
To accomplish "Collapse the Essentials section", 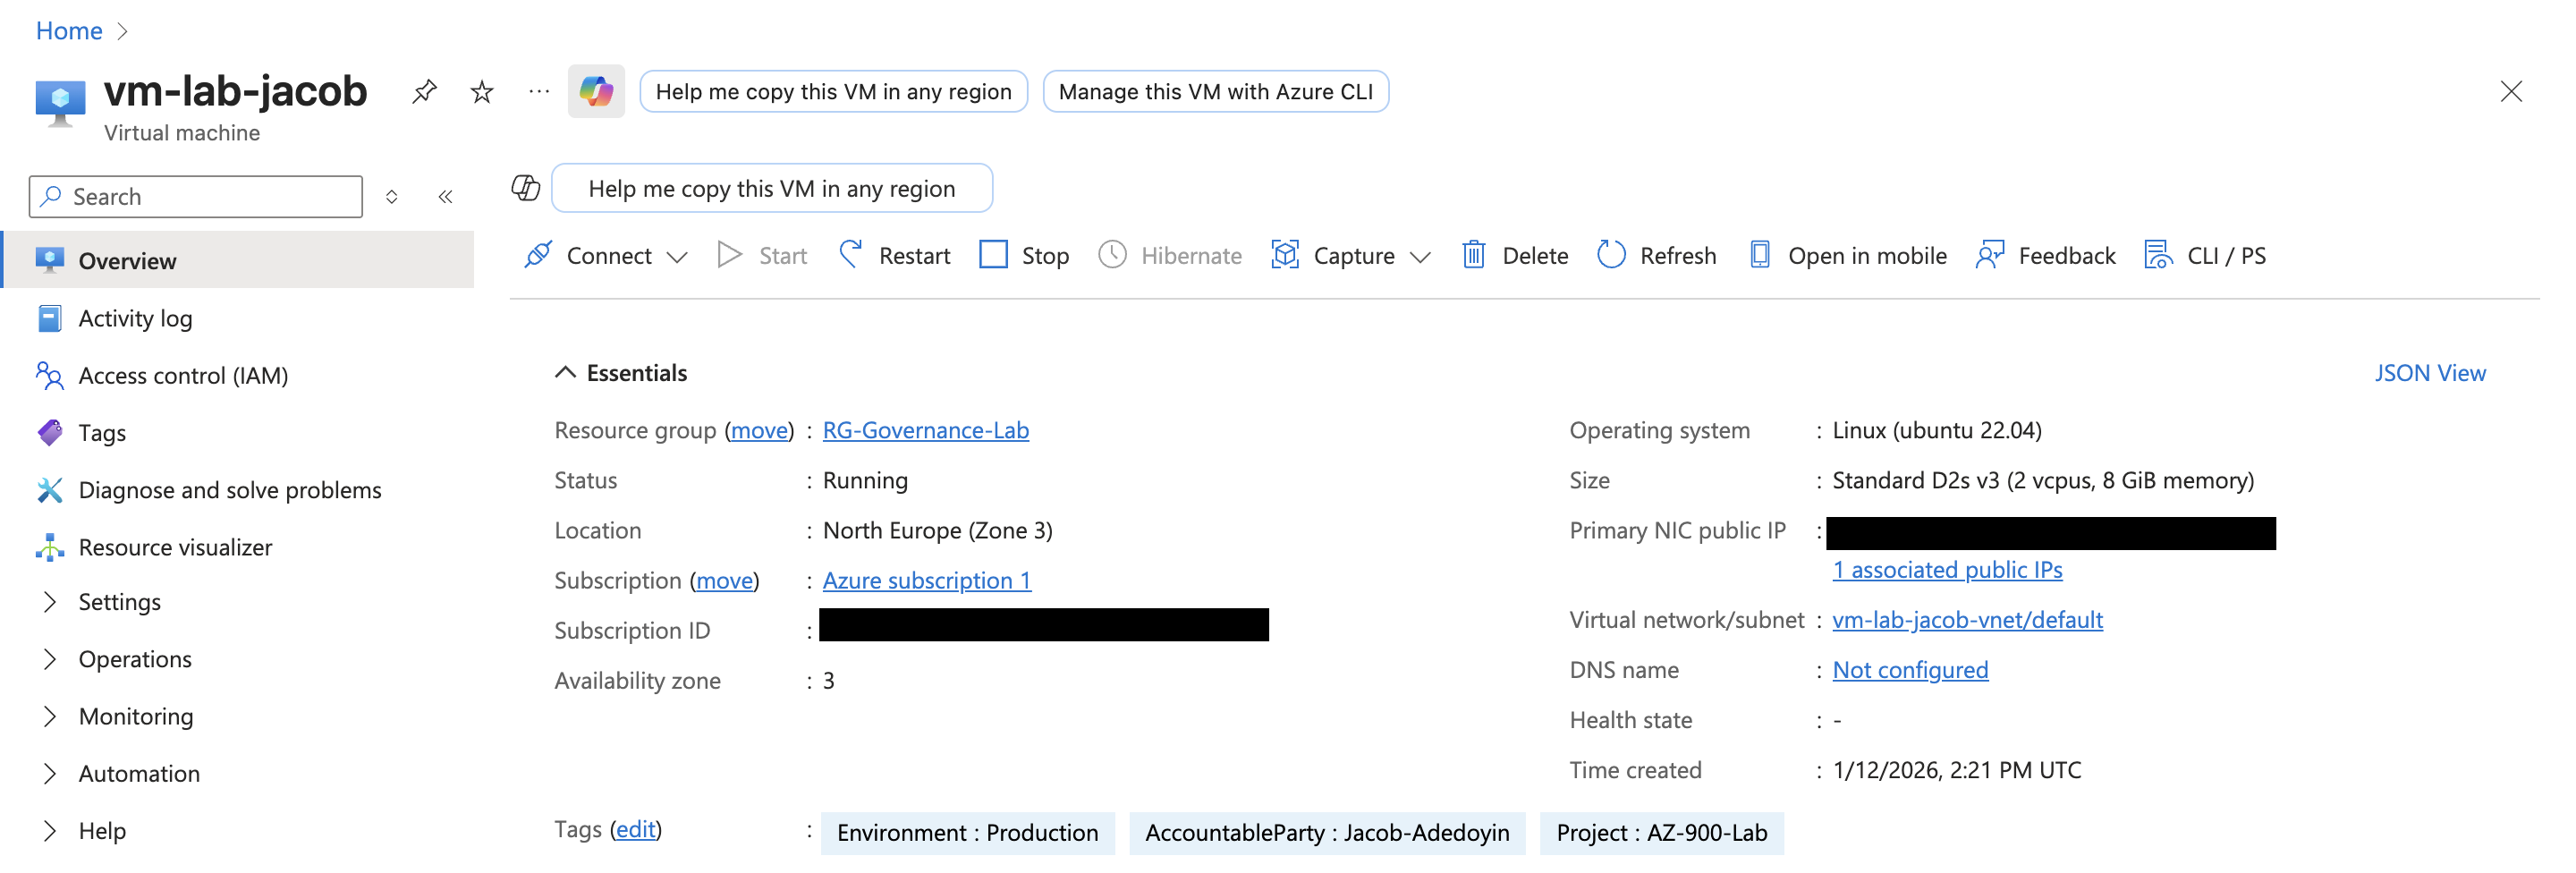I will pos(565,373).
